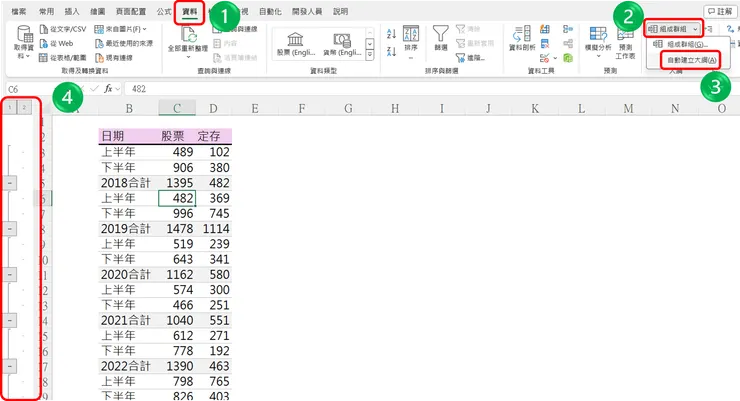Open the 組成群組 dropdown arrow
Viewport: 740px width, 401px height.
[695, 29]
